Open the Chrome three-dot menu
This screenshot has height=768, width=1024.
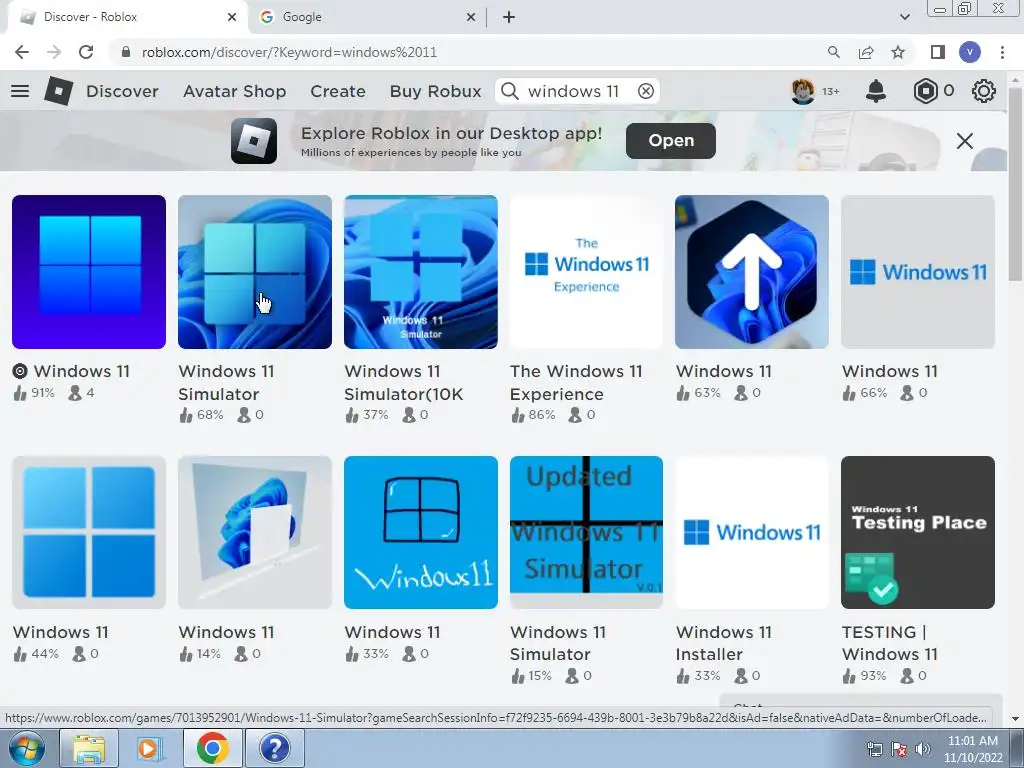click(x=1002, y=52)
